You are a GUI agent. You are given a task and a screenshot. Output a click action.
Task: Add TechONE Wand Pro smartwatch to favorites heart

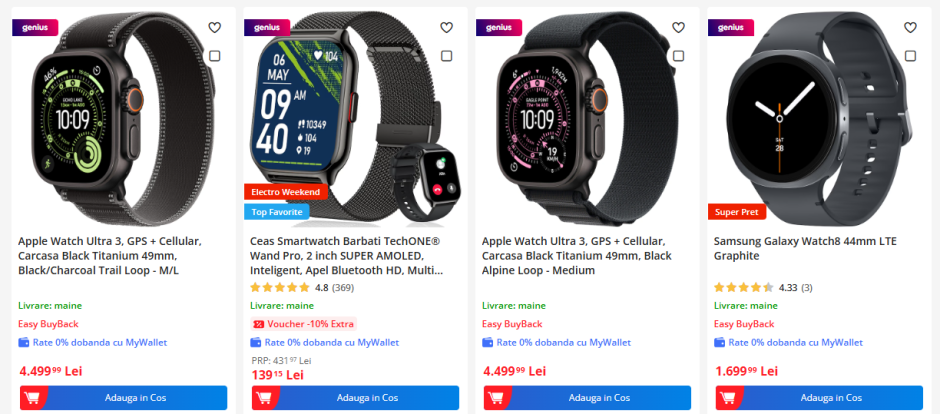pos(447,28)
